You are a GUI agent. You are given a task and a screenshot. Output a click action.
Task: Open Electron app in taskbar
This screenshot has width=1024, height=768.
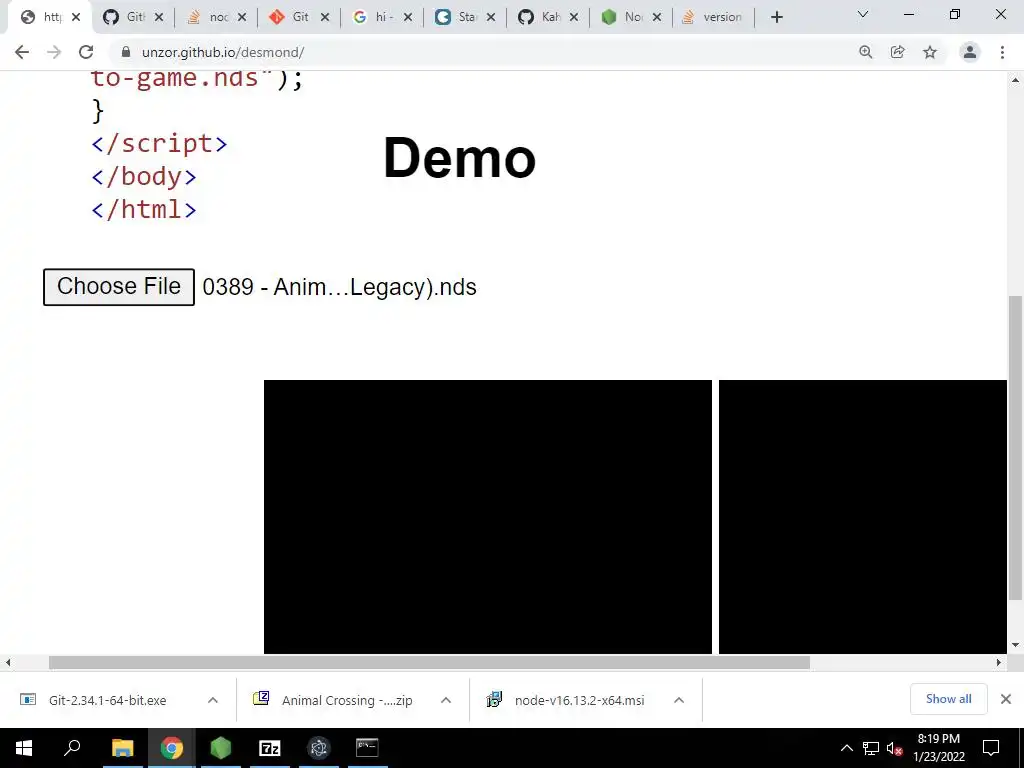tap(319, 748)
